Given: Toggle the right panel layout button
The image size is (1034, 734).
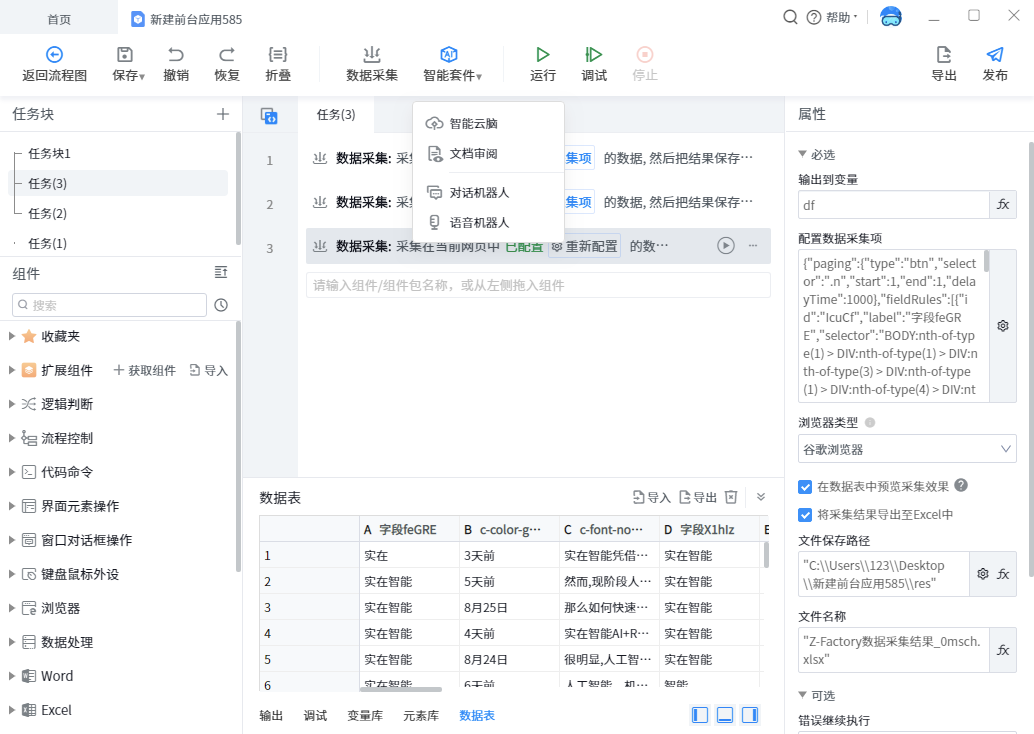Looking at the screenshot, I should [x=749, y=715].
